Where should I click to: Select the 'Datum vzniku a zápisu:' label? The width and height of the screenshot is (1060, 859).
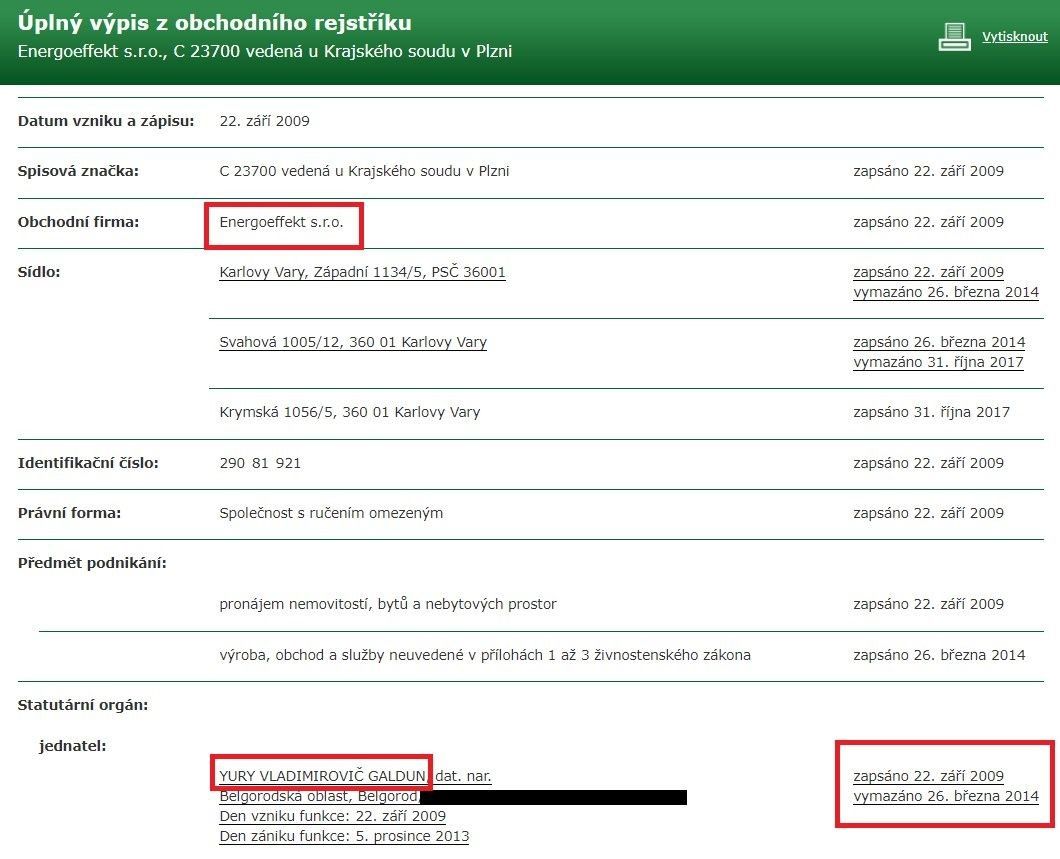(105, 121)
